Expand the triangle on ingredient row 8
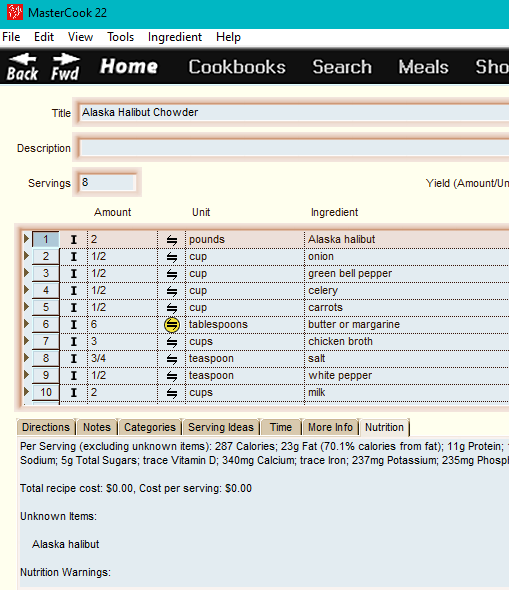509x590 pixels. [x=26, y=357]
